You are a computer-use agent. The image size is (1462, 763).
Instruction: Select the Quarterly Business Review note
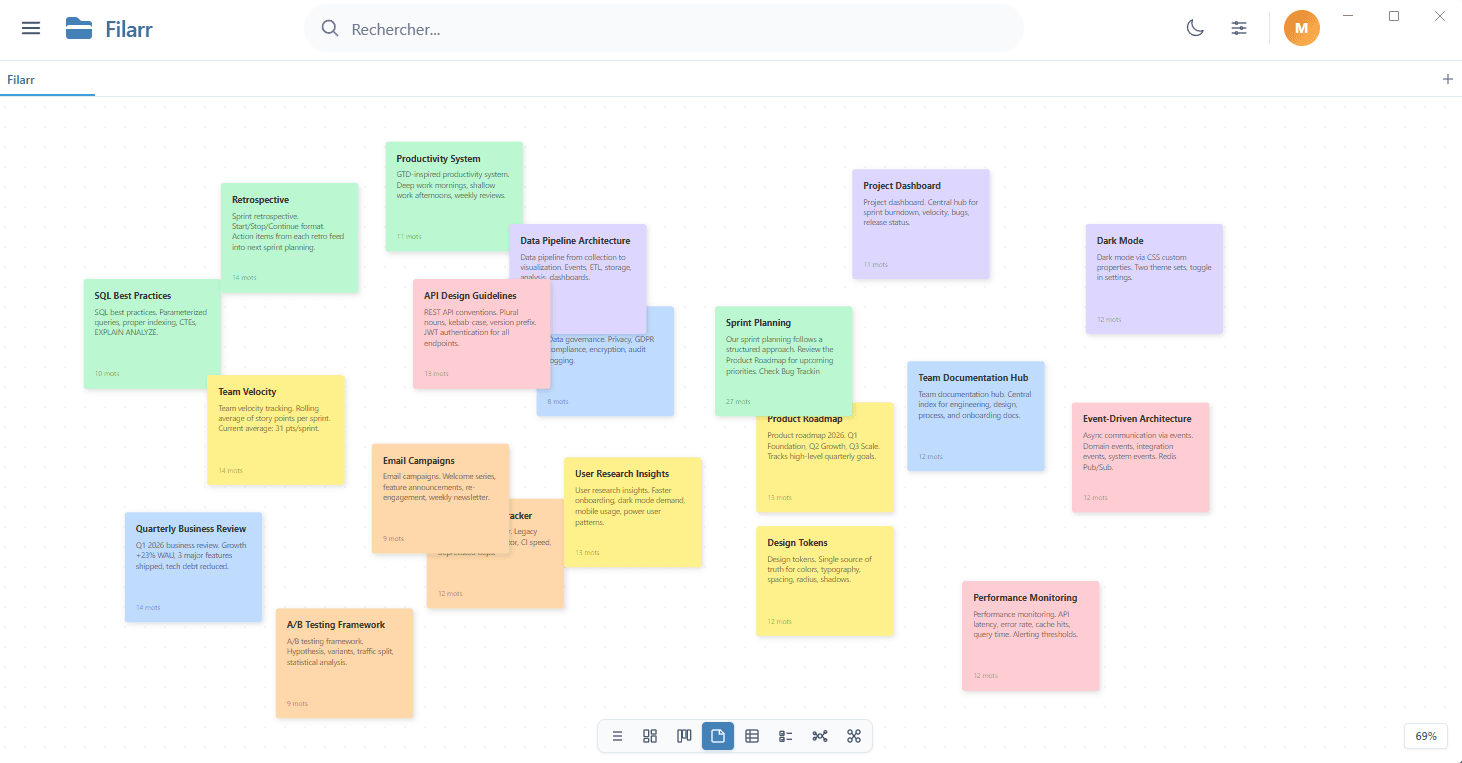pyautogui.click(x=193, y=567)
